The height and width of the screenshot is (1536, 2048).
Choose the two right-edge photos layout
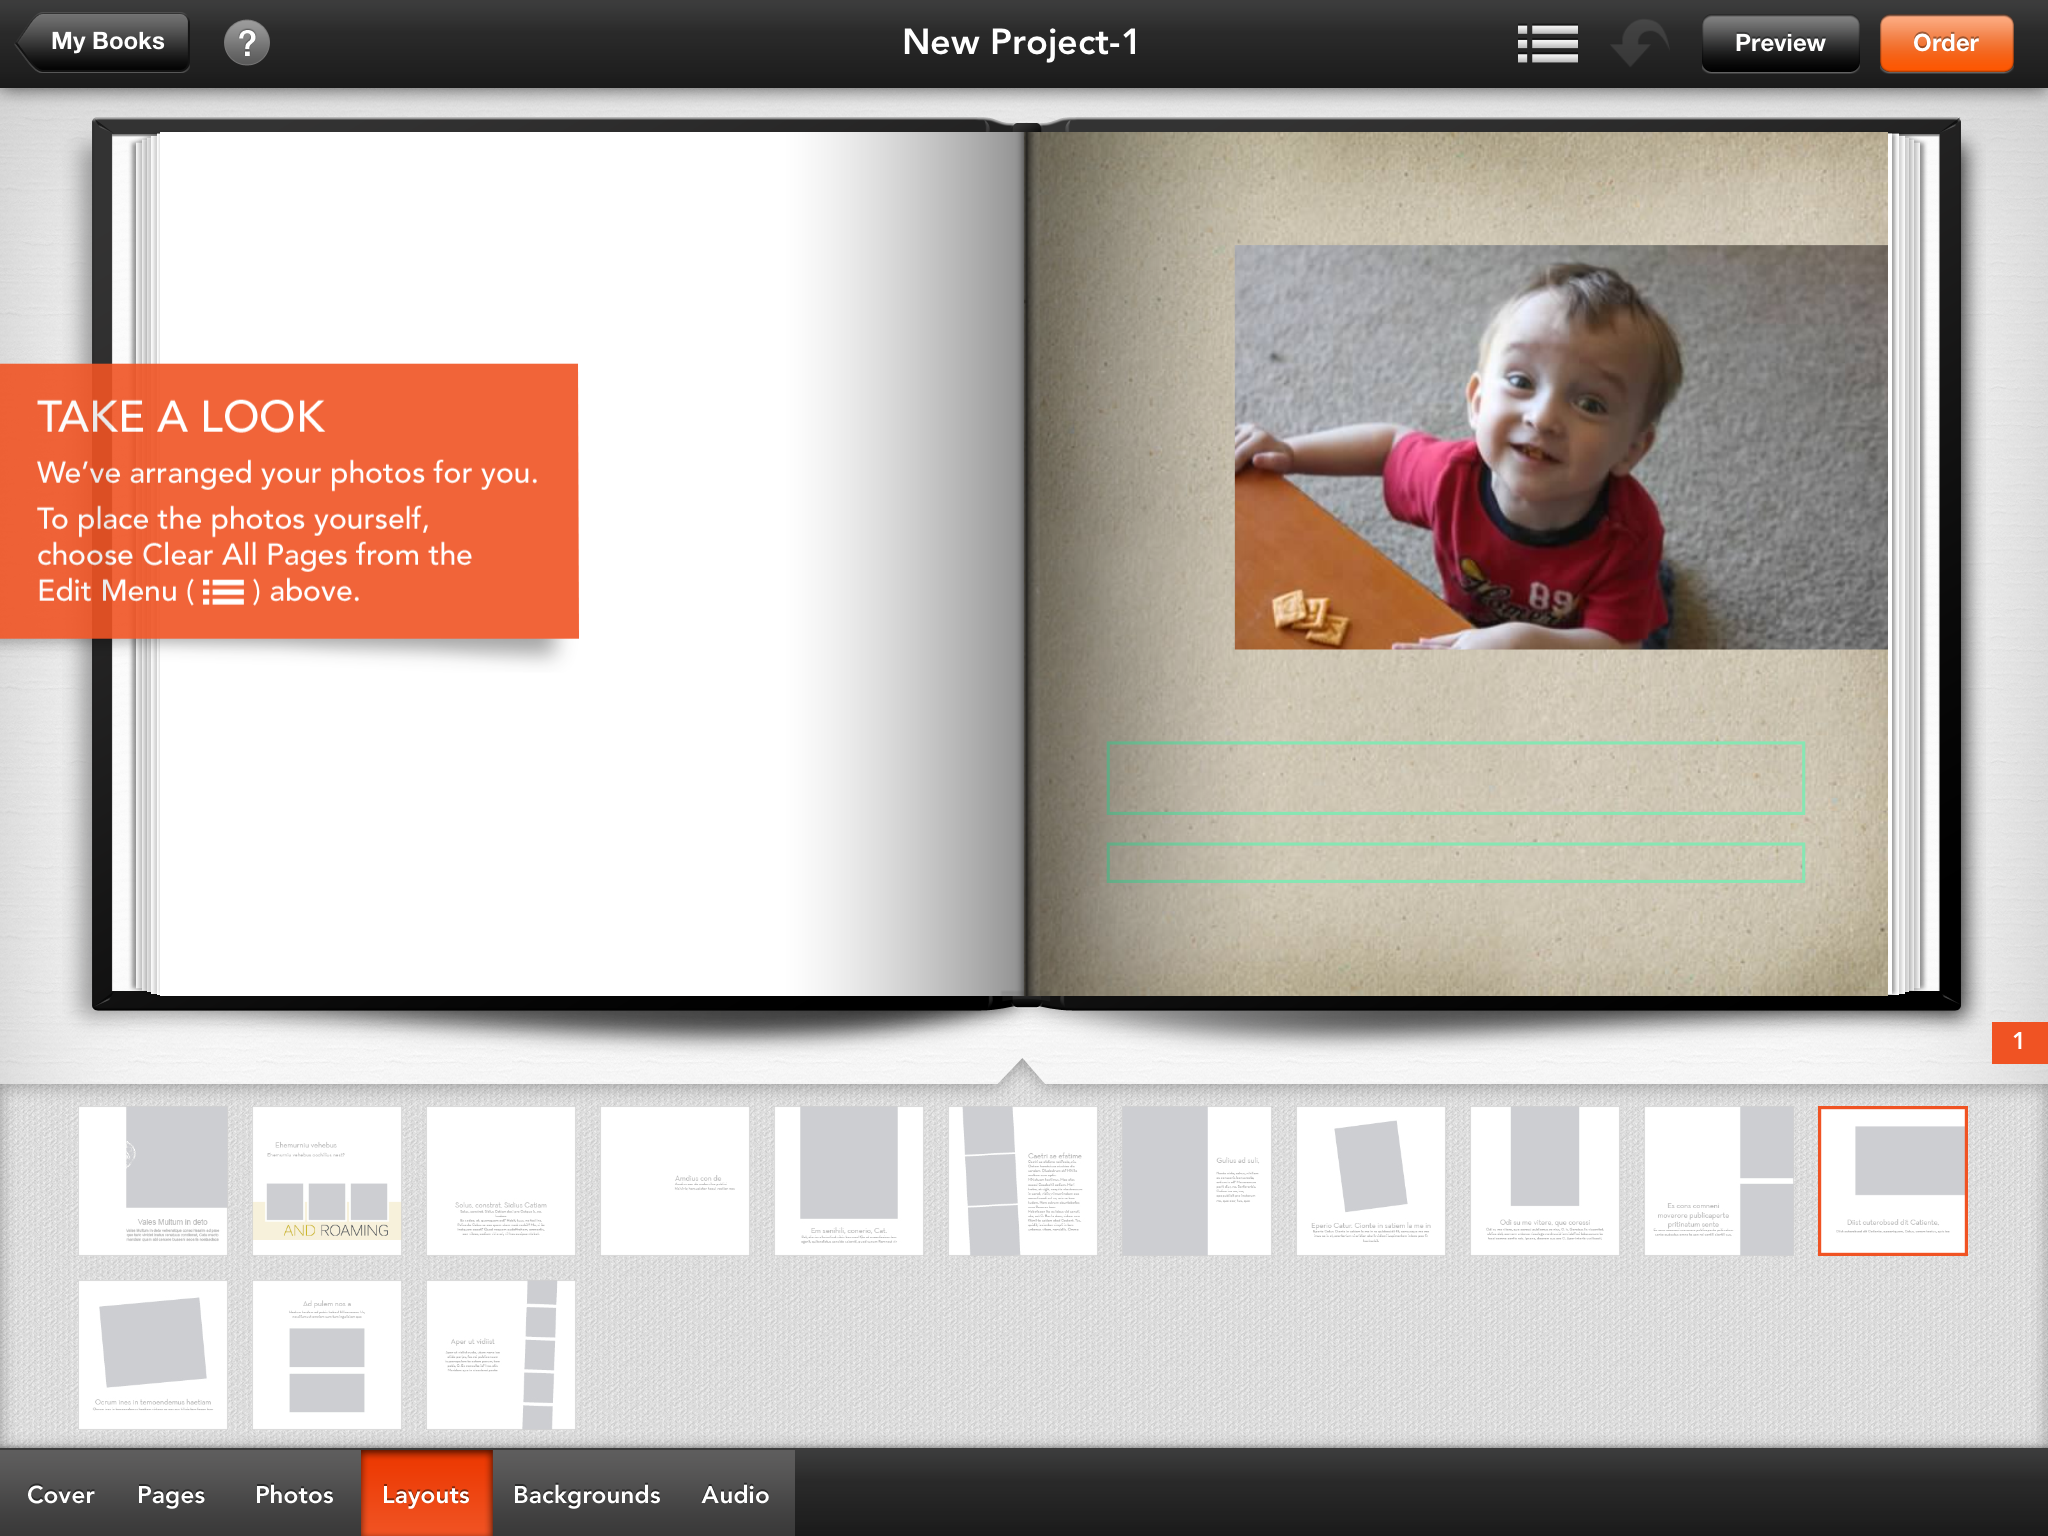1719,1180
